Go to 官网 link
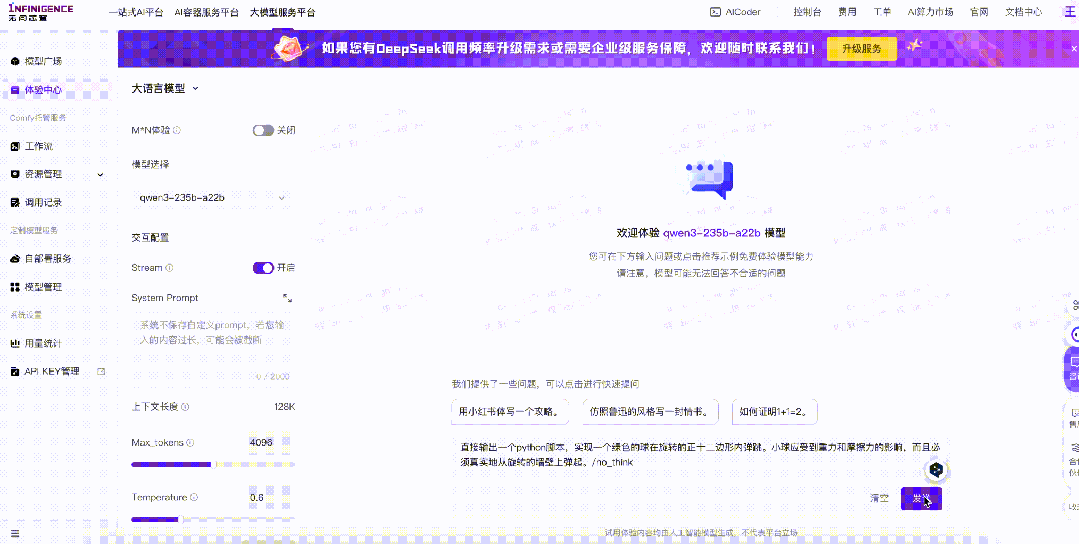The image size is (1079, 544). coord(979,12)
